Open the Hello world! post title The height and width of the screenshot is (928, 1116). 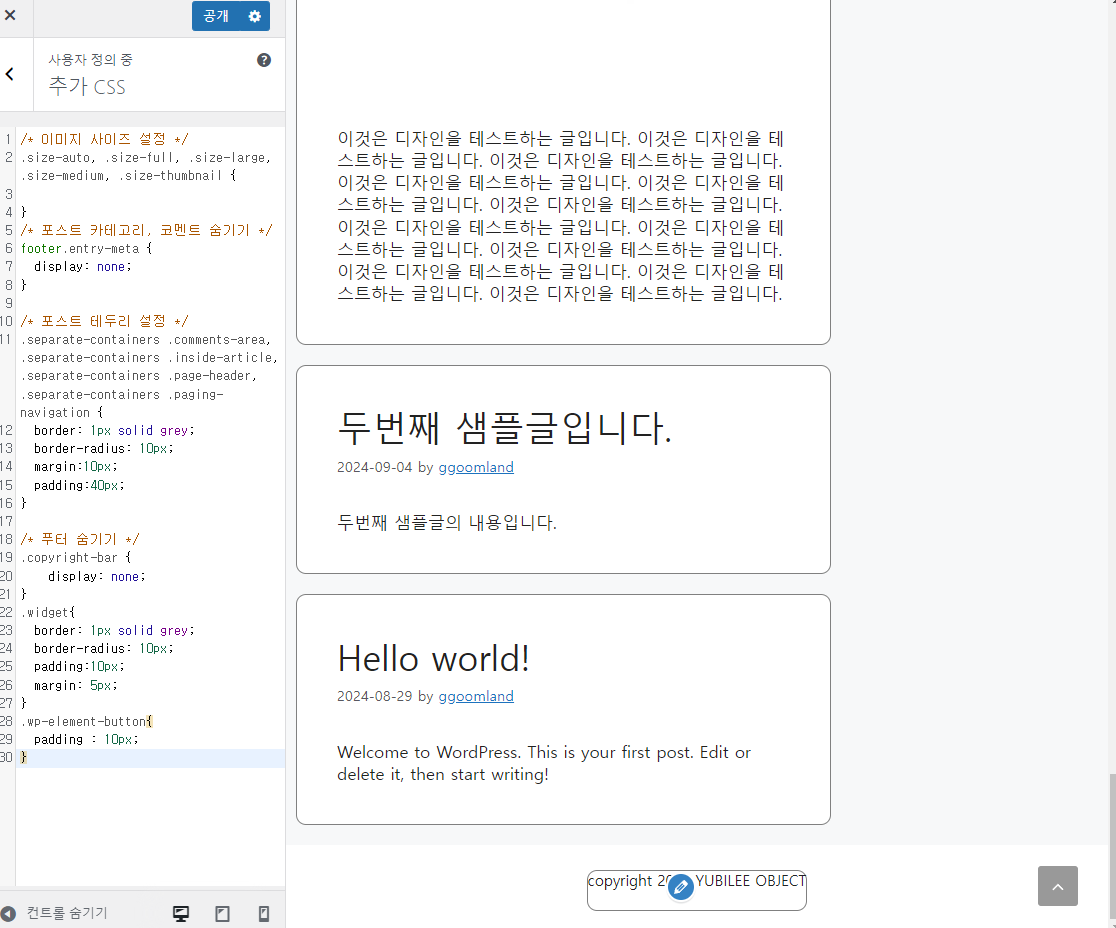(x=433, y=658)
